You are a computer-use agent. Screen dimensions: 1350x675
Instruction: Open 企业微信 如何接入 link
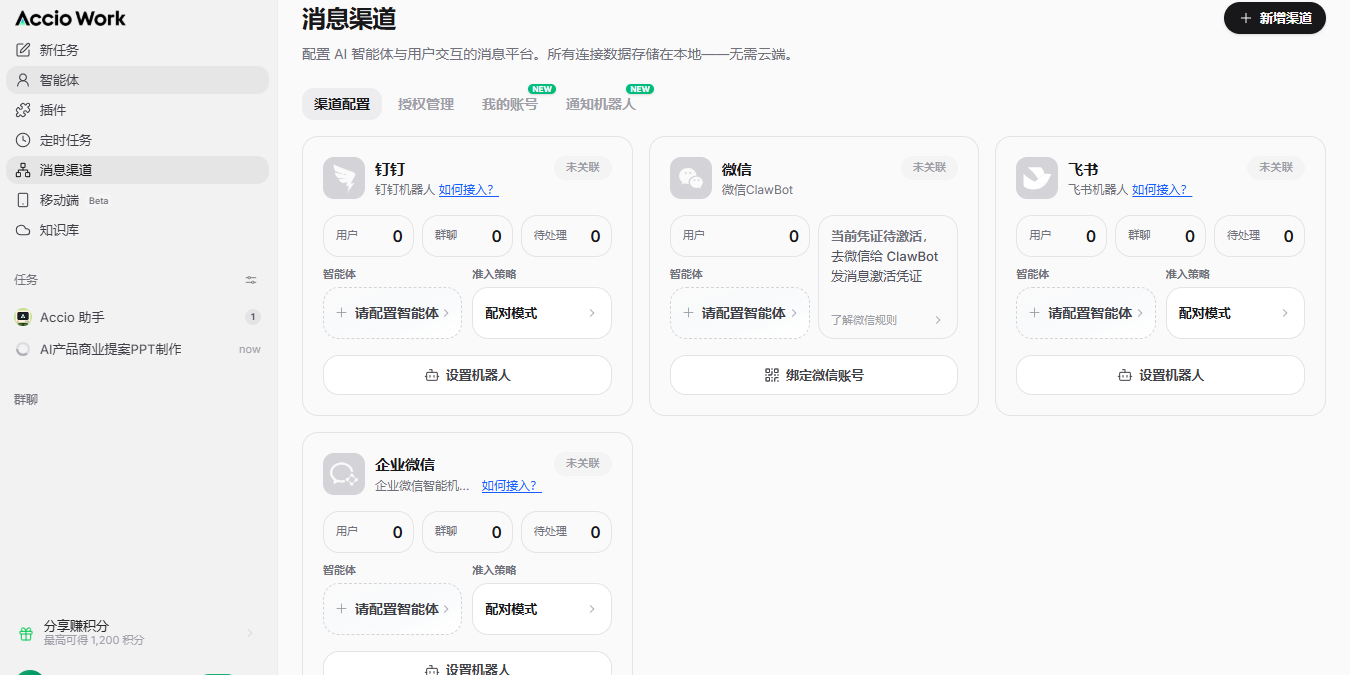click(x=512, y=485)
